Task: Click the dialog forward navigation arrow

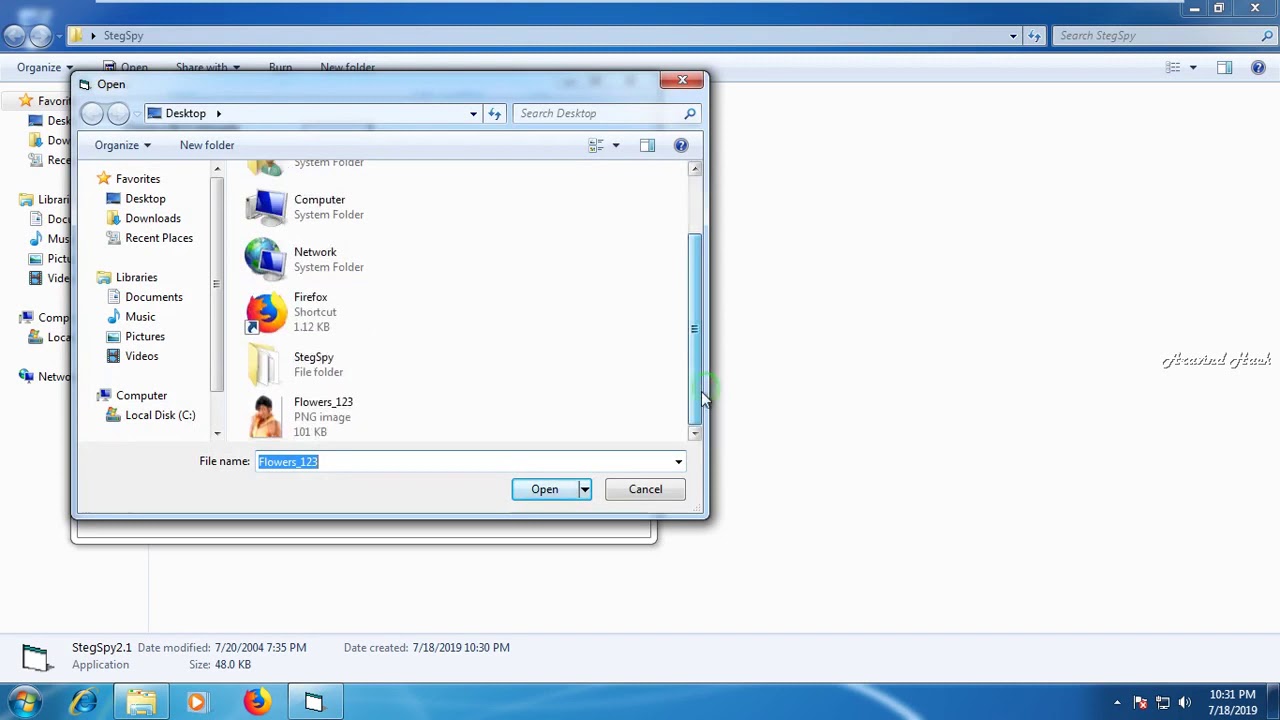Action: (x=118, y=113)
